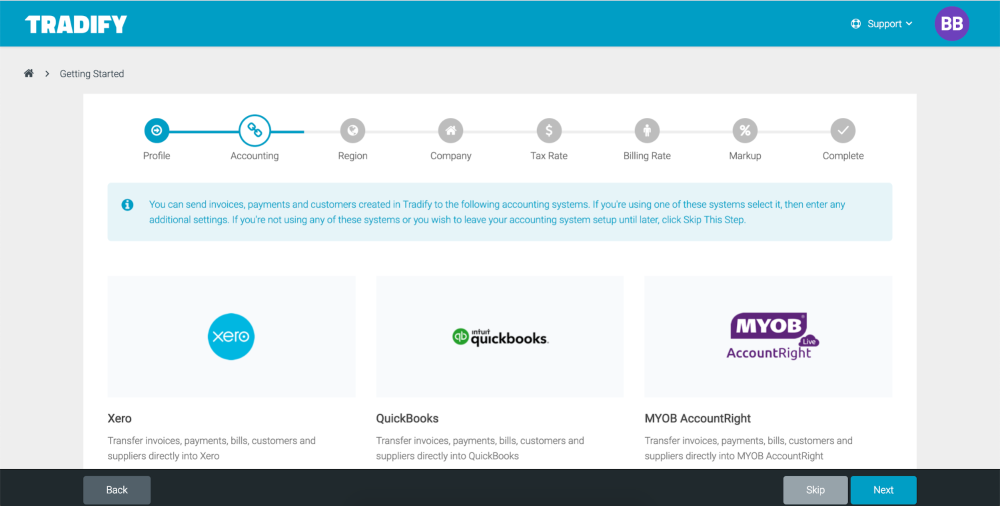Open the BB user avatar menu
Image resolution: width=1000 pixels, height=506 pixels.
pyautogui.click(x=952, y=24)
